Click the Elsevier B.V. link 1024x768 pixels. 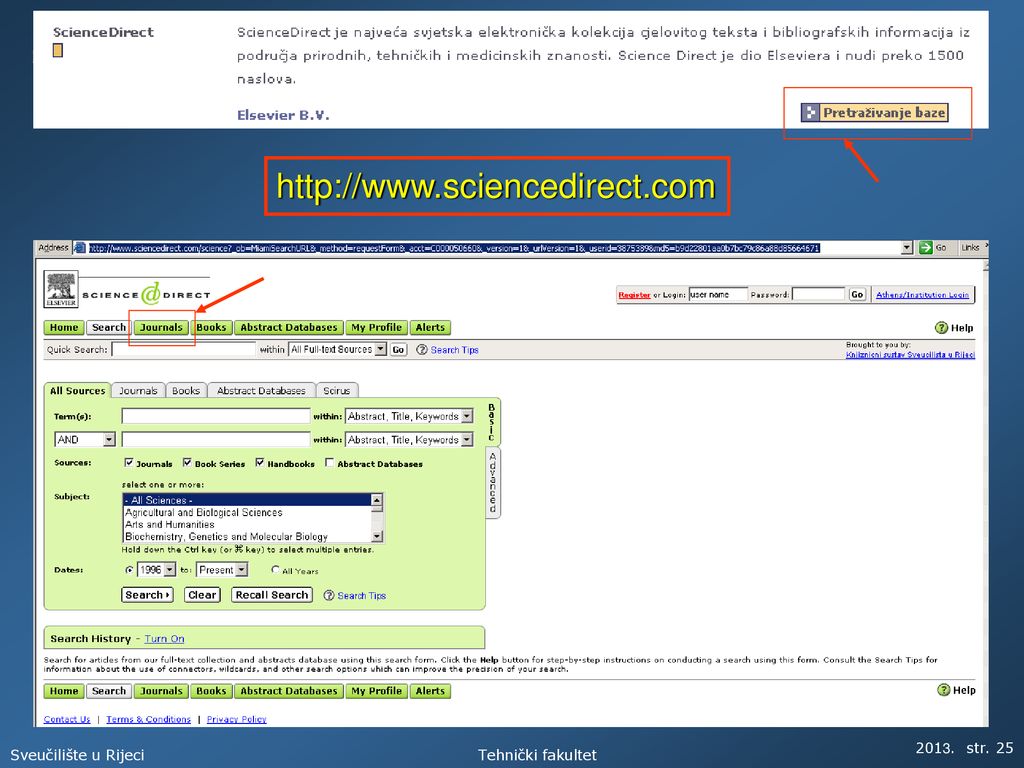[283, 115]
